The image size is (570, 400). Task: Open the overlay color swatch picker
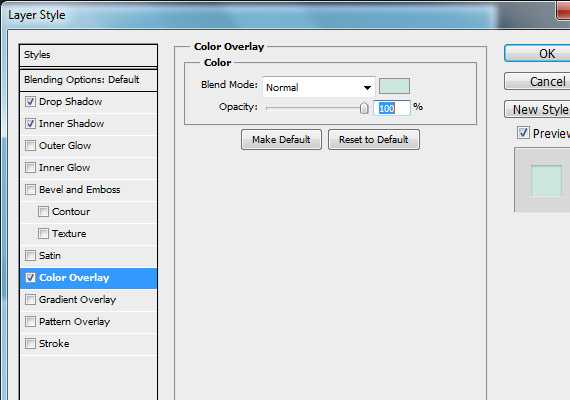(394, 86)
